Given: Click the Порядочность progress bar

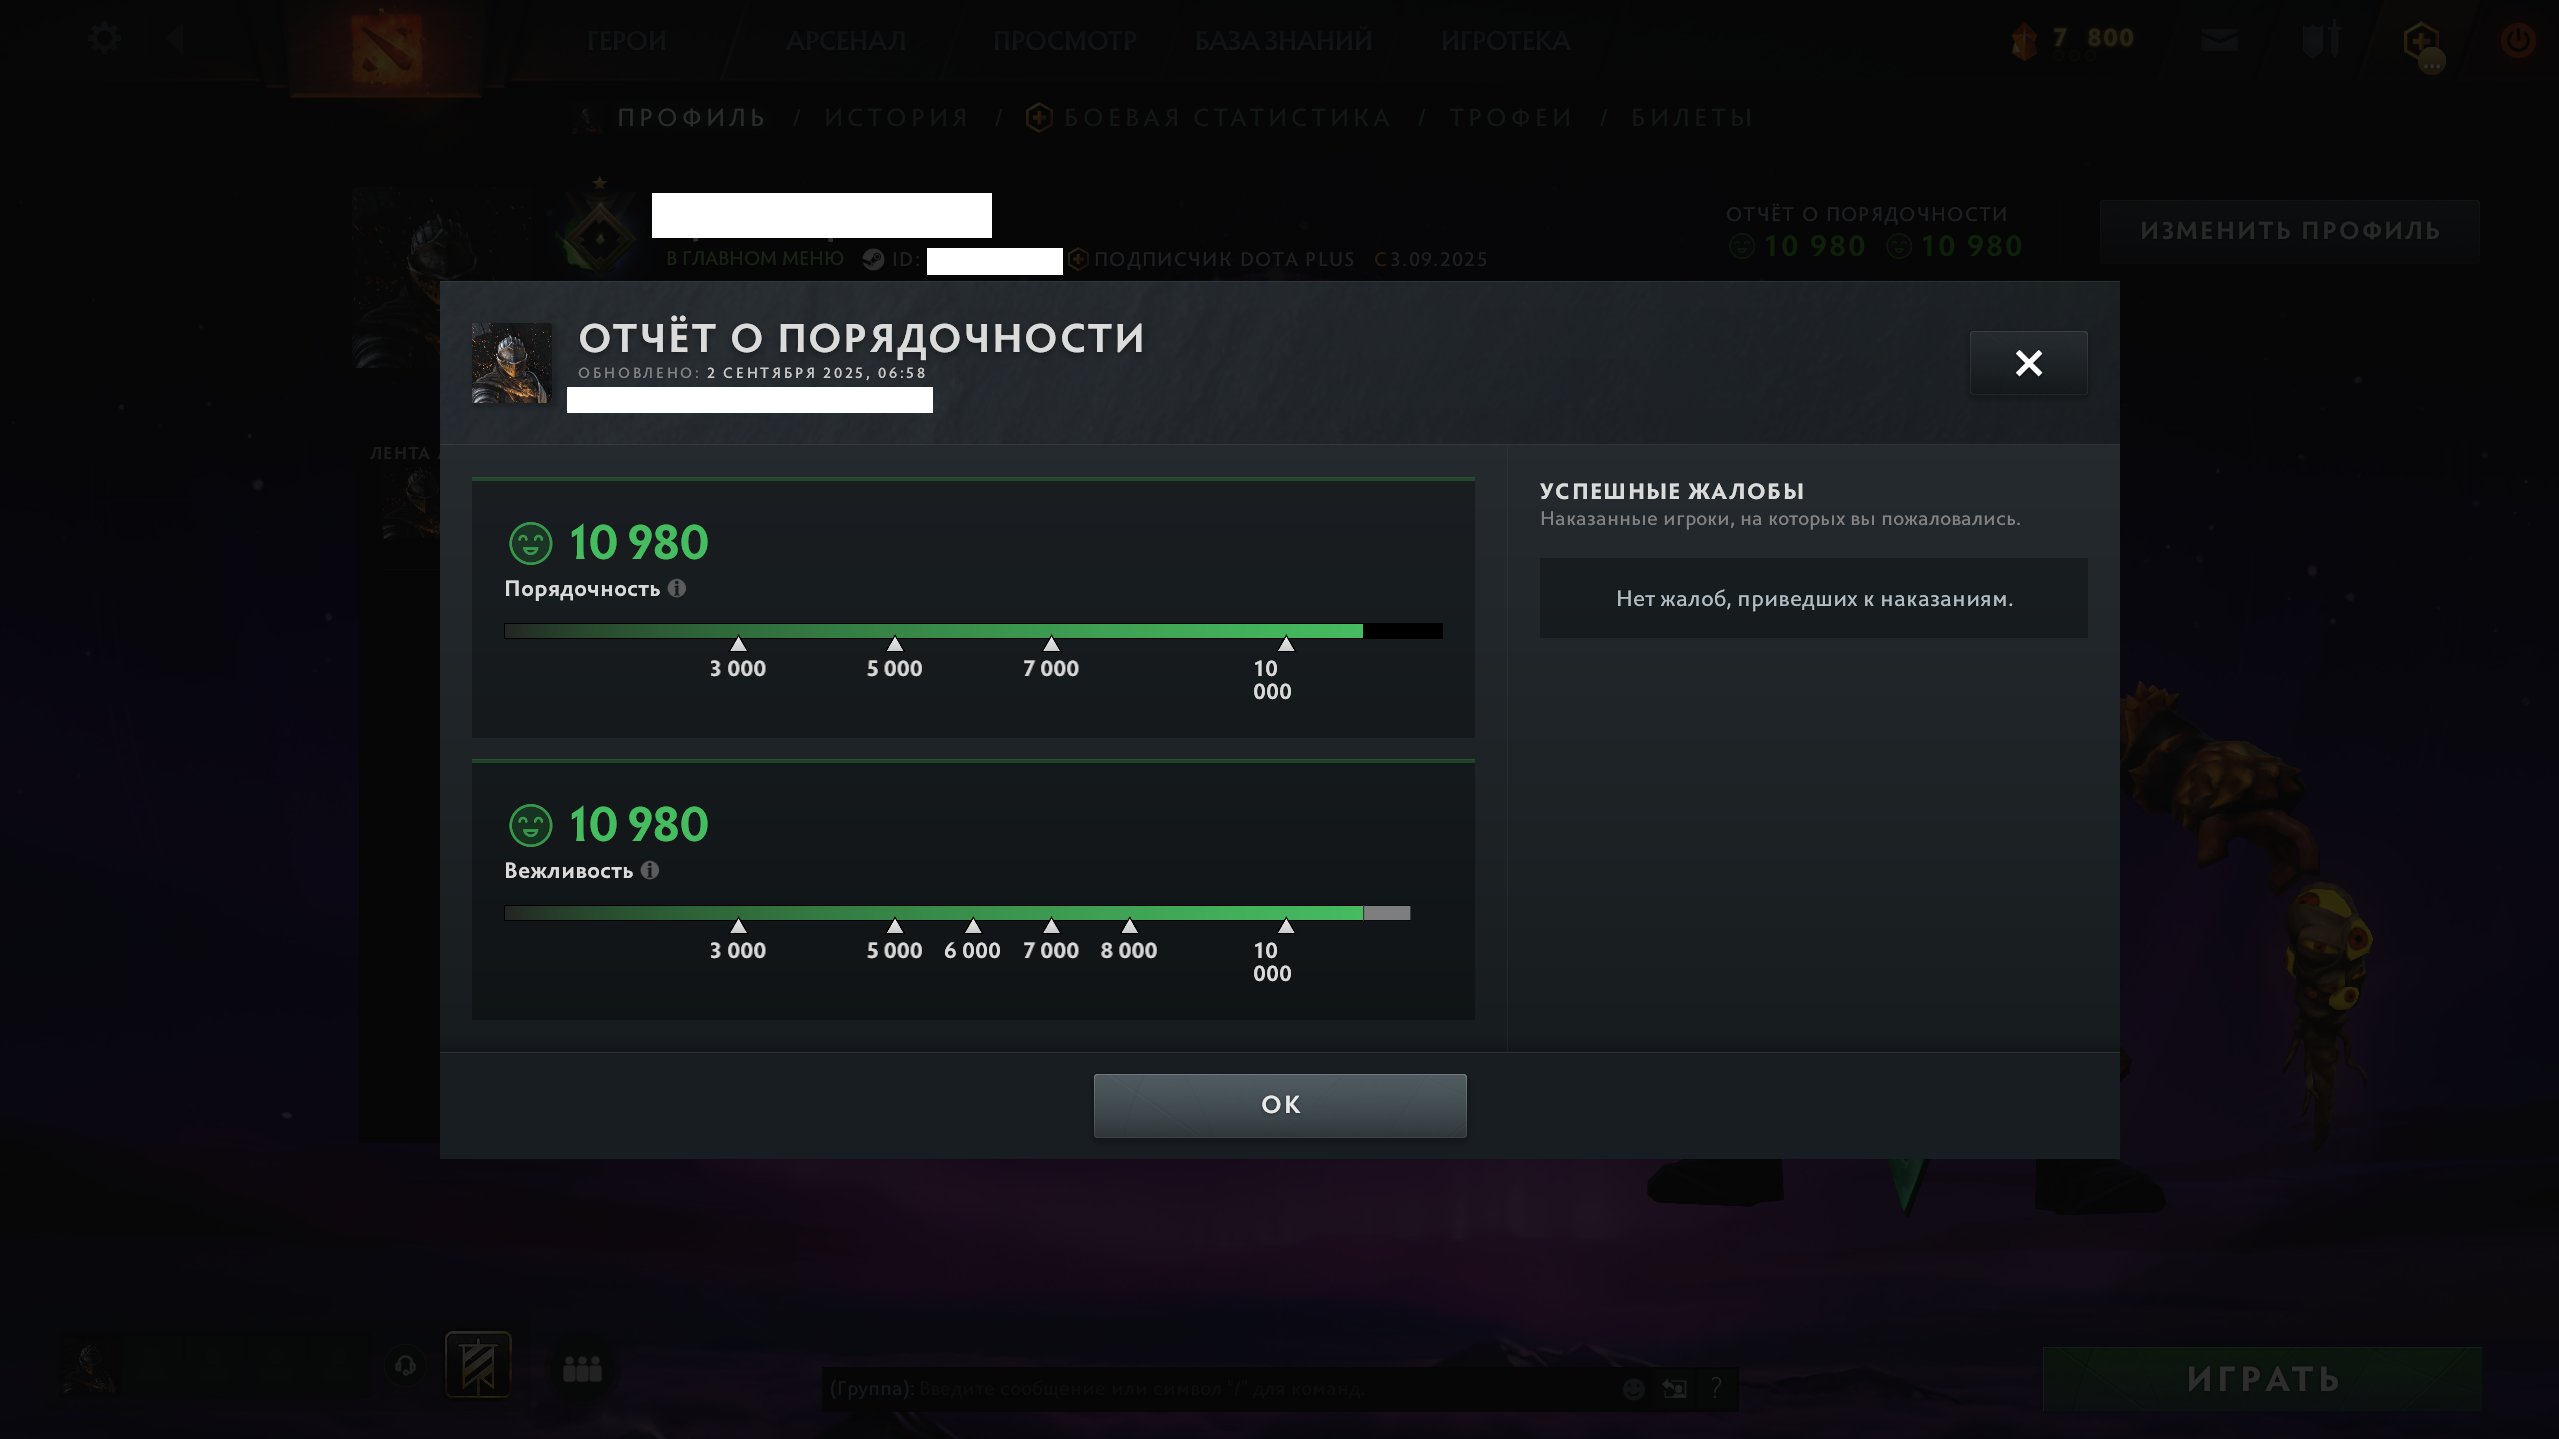Looking at the screenshot, I should (973, 631).
